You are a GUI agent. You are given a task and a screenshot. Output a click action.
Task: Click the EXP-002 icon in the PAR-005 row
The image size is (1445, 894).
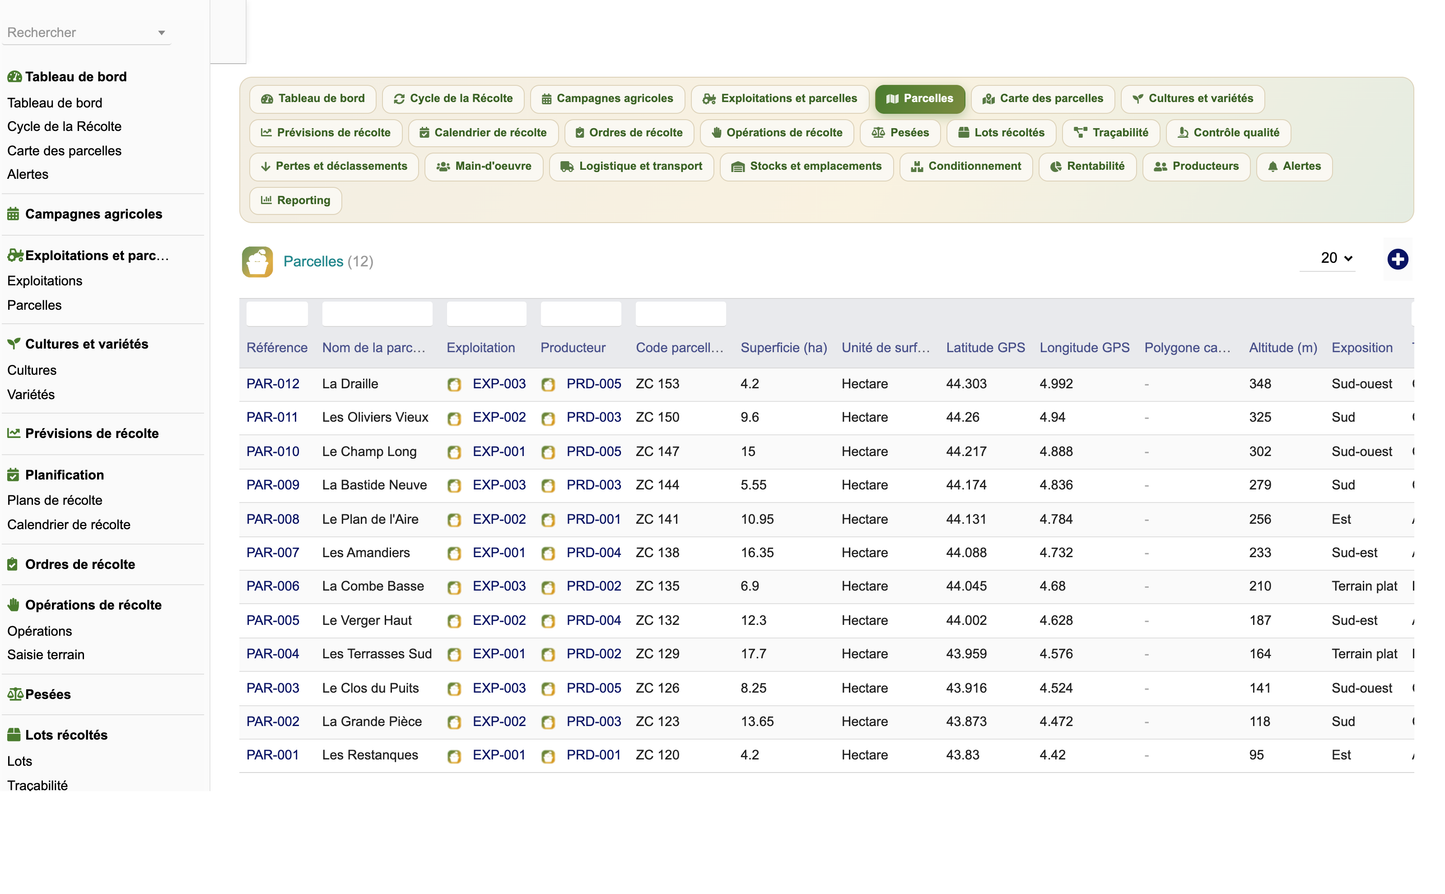(454, 622)
